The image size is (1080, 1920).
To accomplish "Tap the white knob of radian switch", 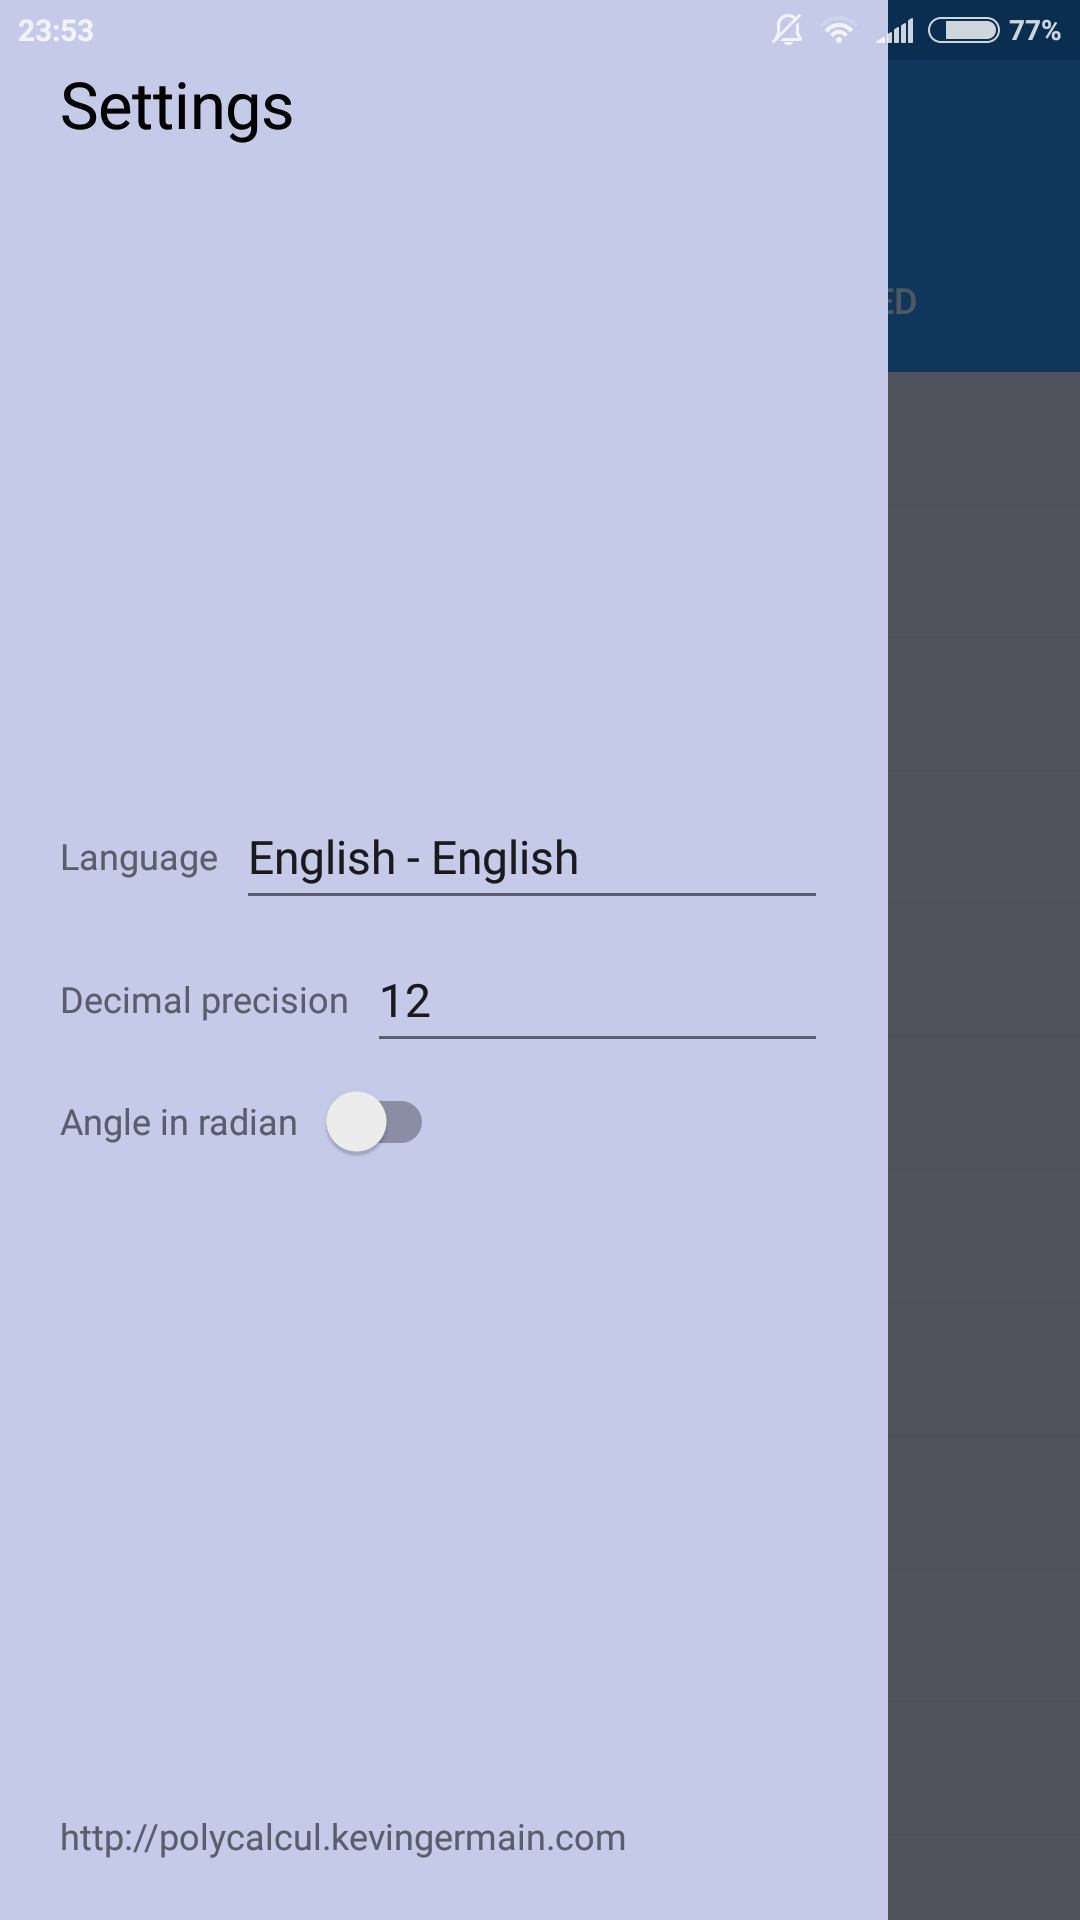I will pos(356,1122).
